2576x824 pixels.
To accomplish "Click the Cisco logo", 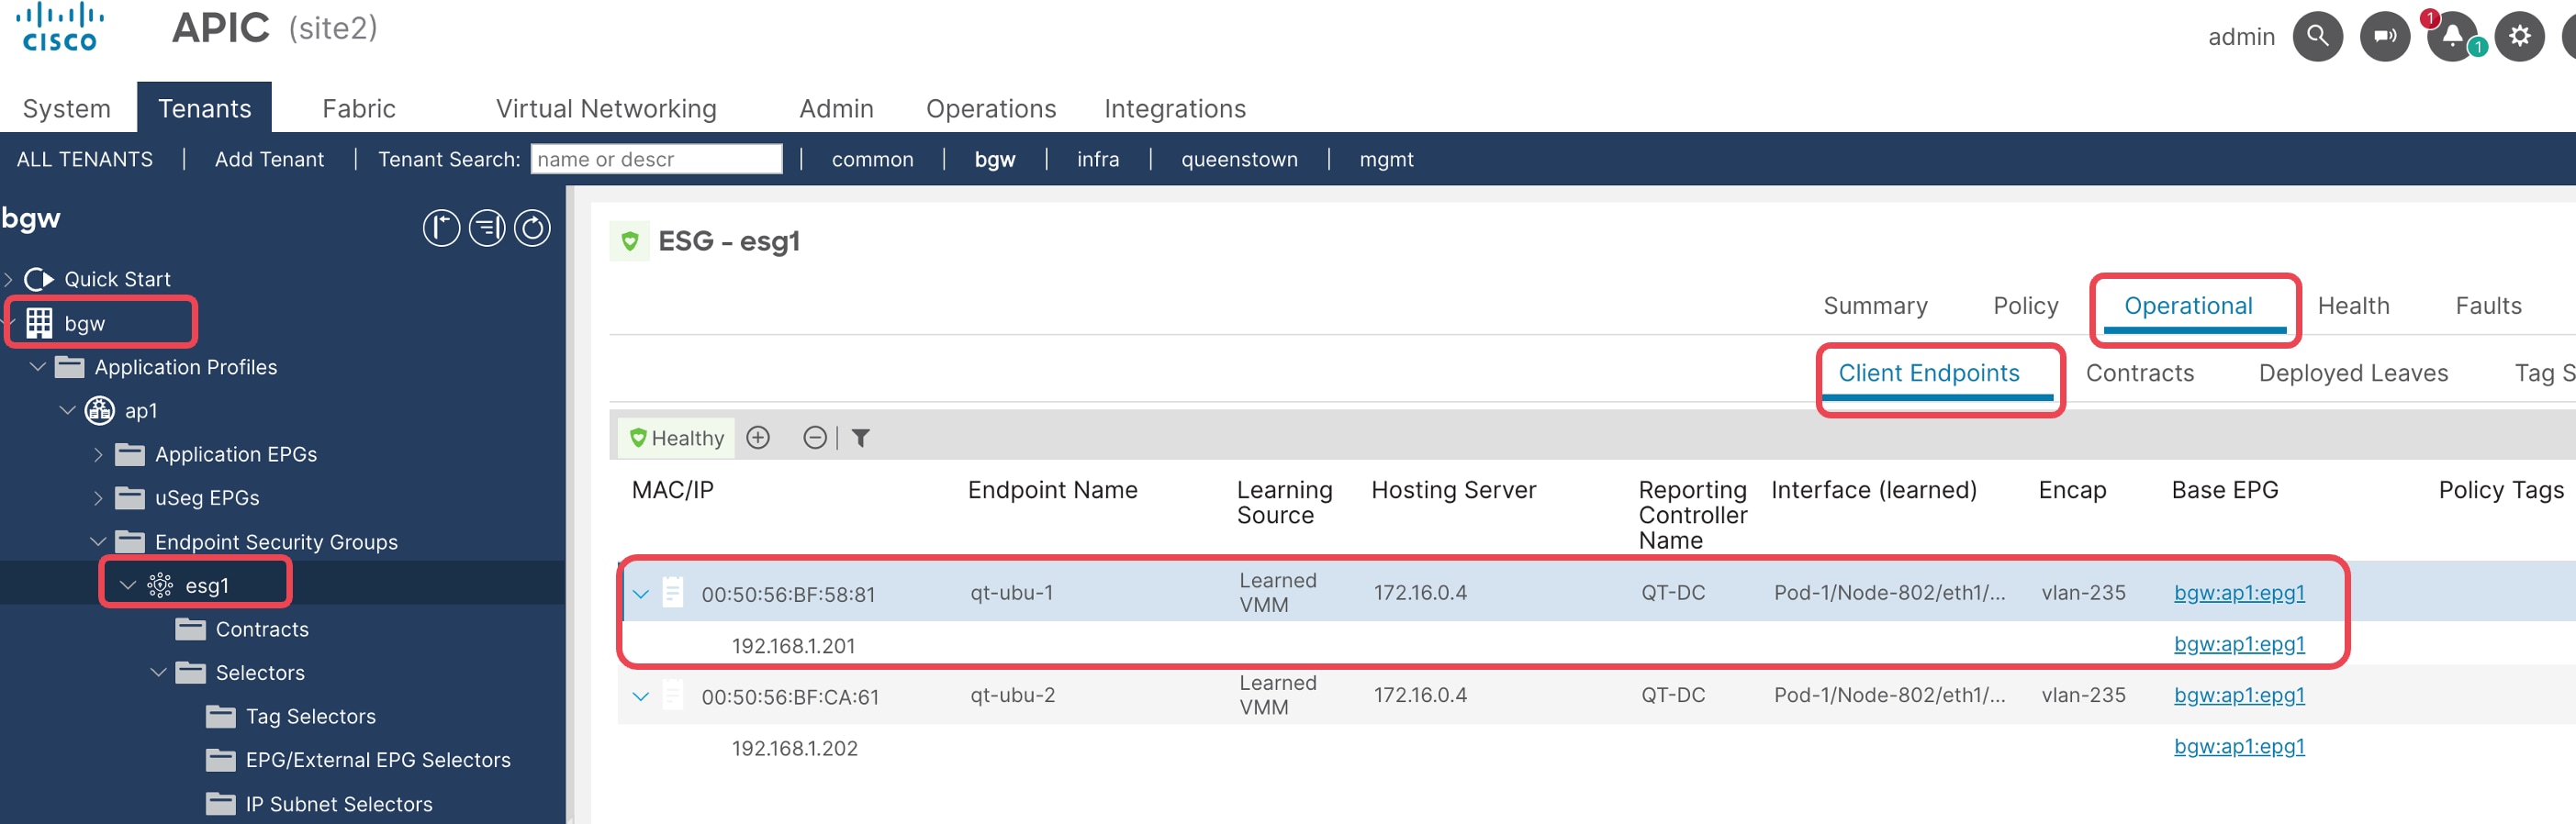I will 60,27.
